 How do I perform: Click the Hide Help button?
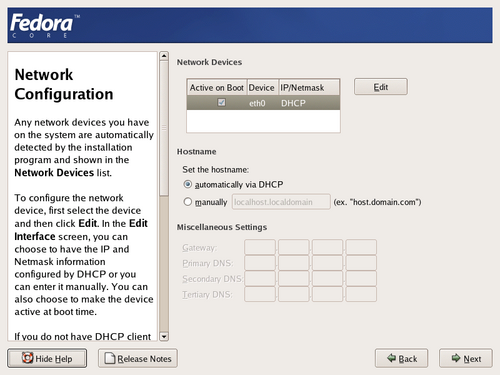click(x=47, y=358)
